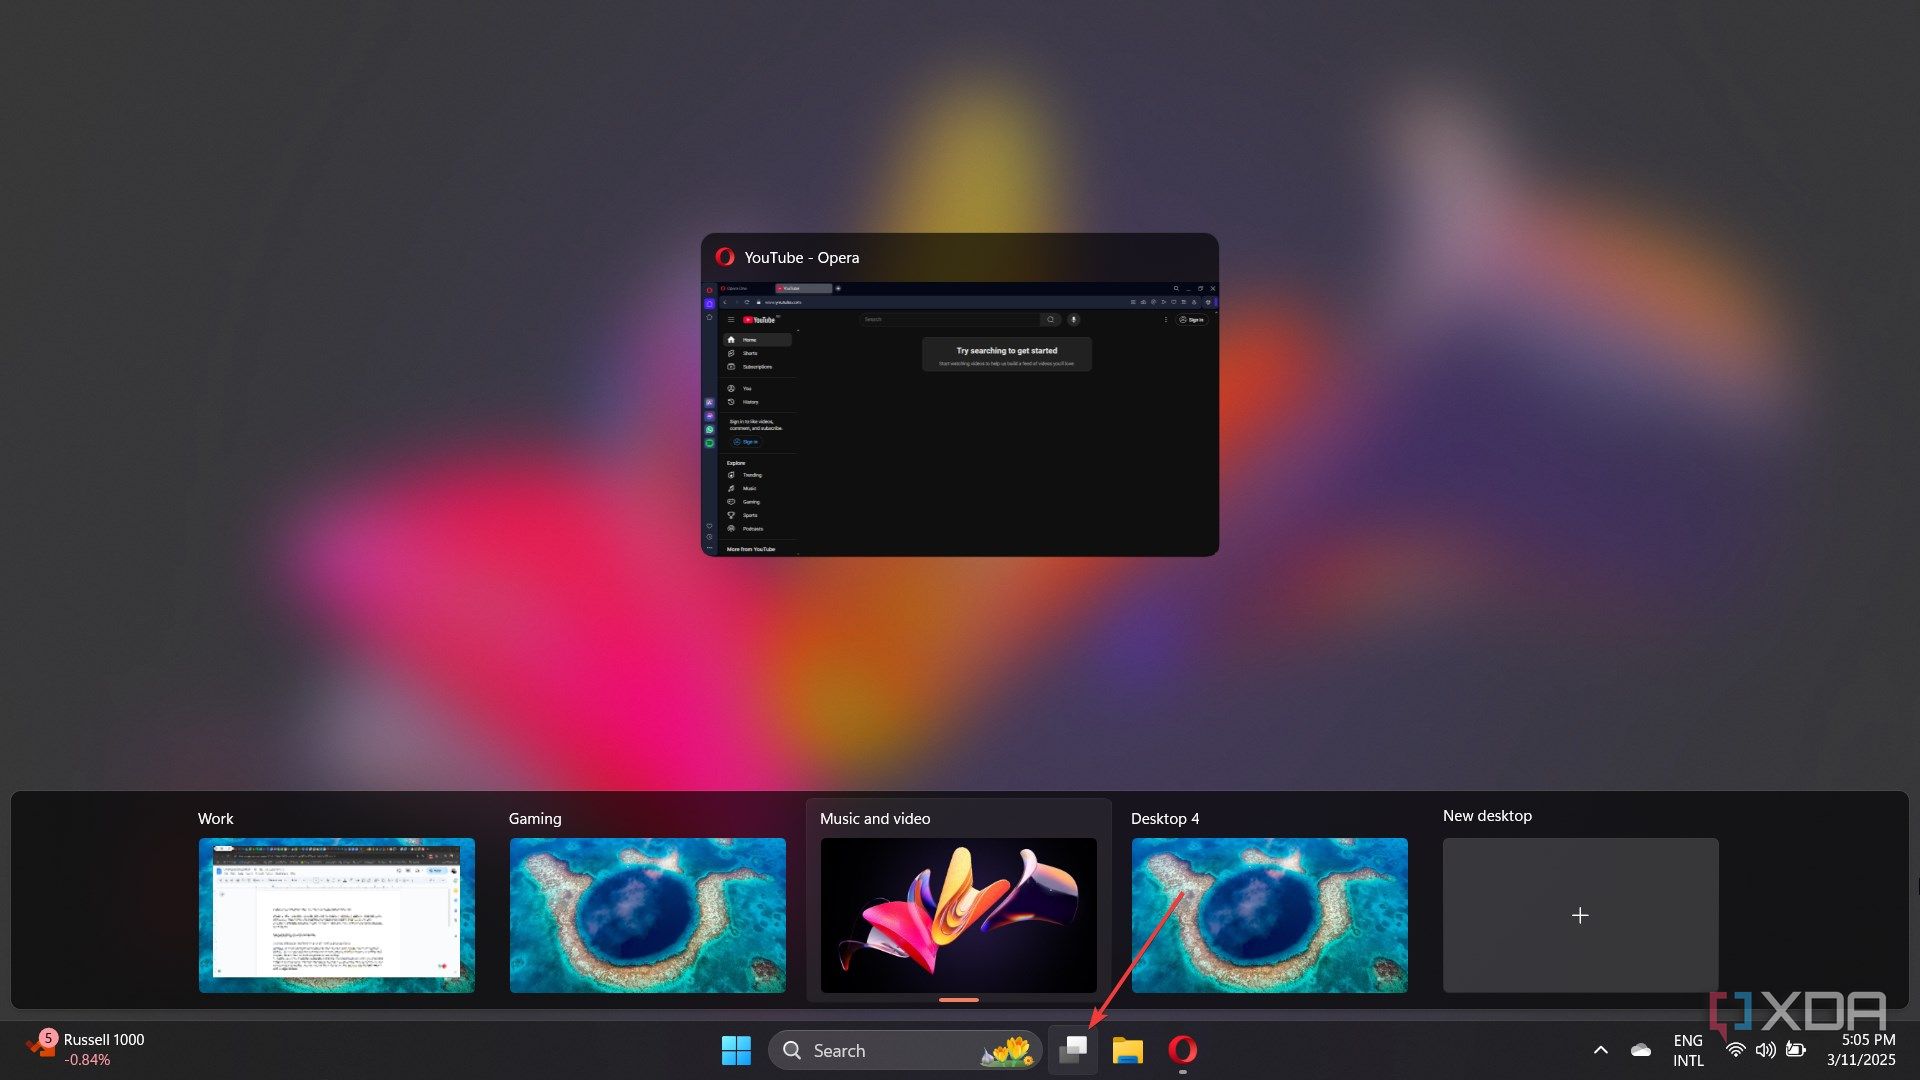The width and height of the screenshot is (1920, 1080).
Task: Open the OneDrive cloud tray icon
Action: tap(1640, 1050)
